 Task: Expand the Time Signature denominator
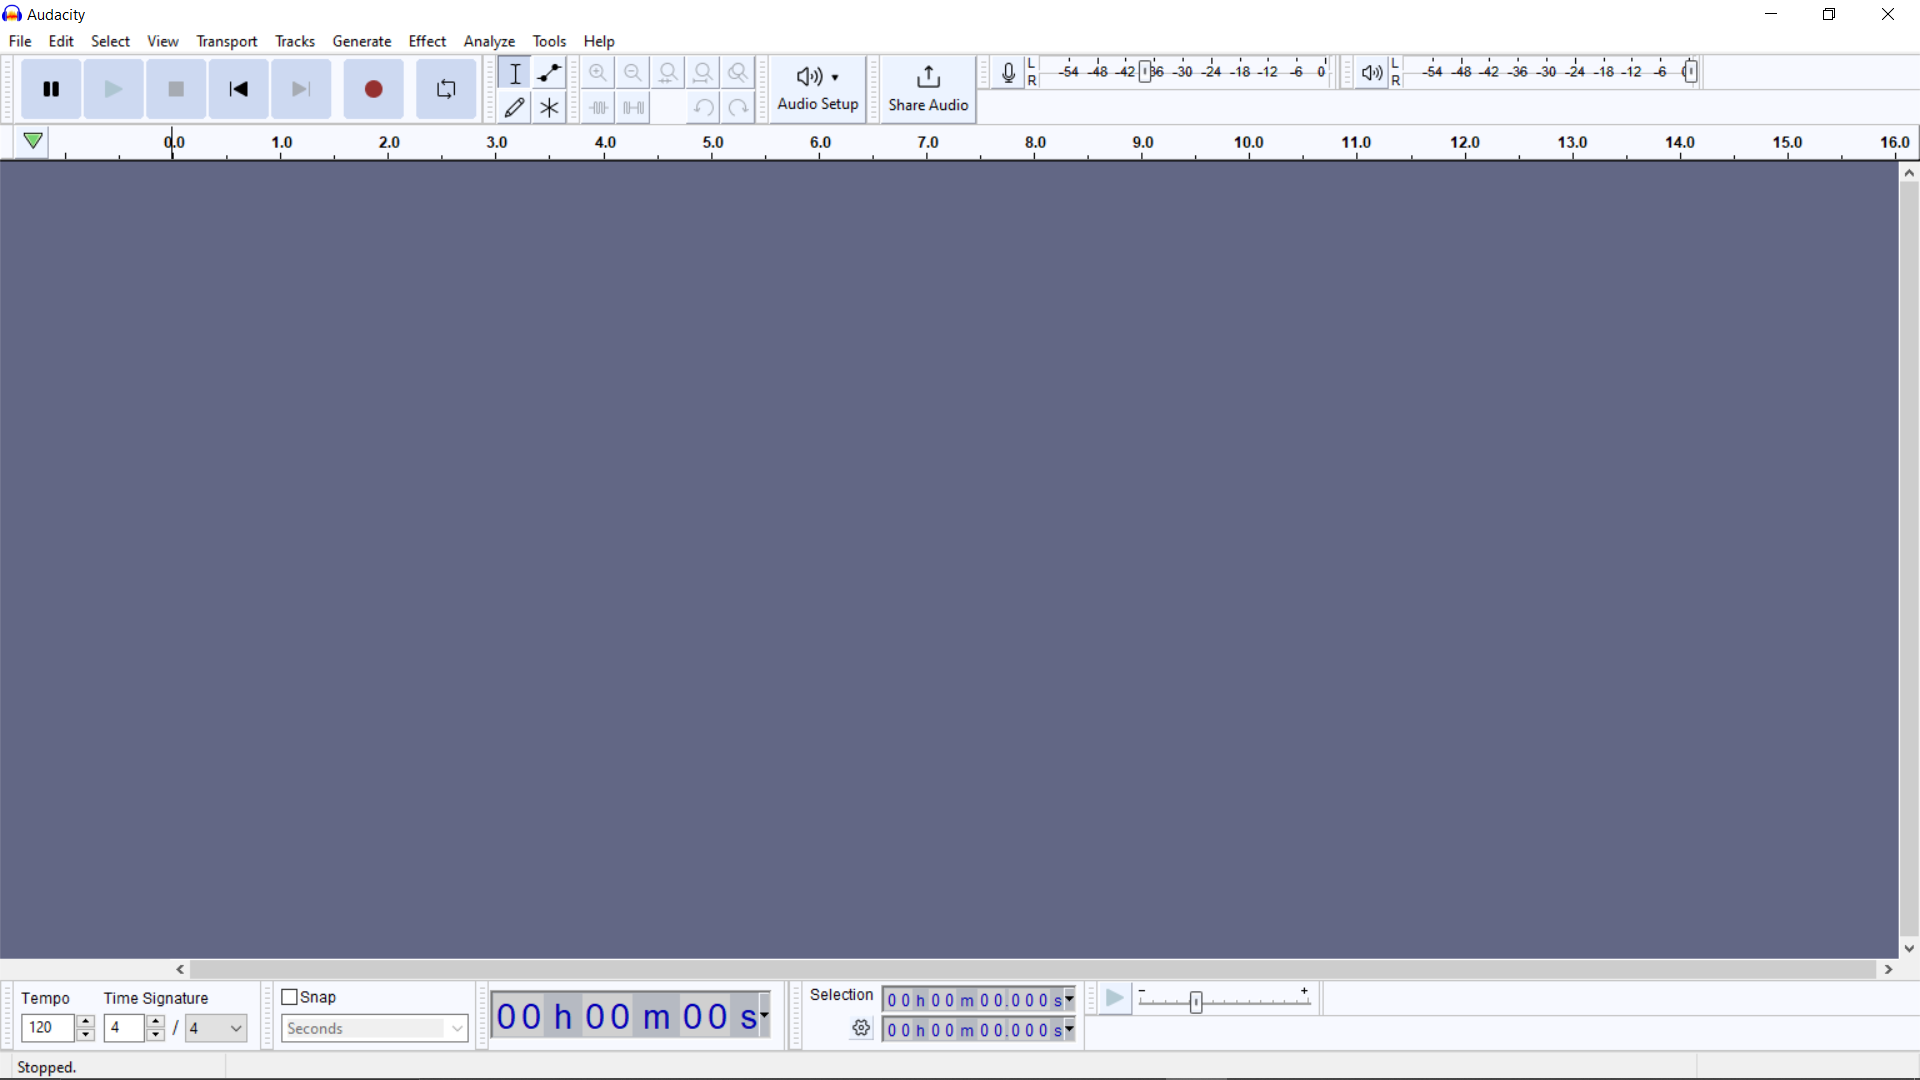(x=235, y=1029)
